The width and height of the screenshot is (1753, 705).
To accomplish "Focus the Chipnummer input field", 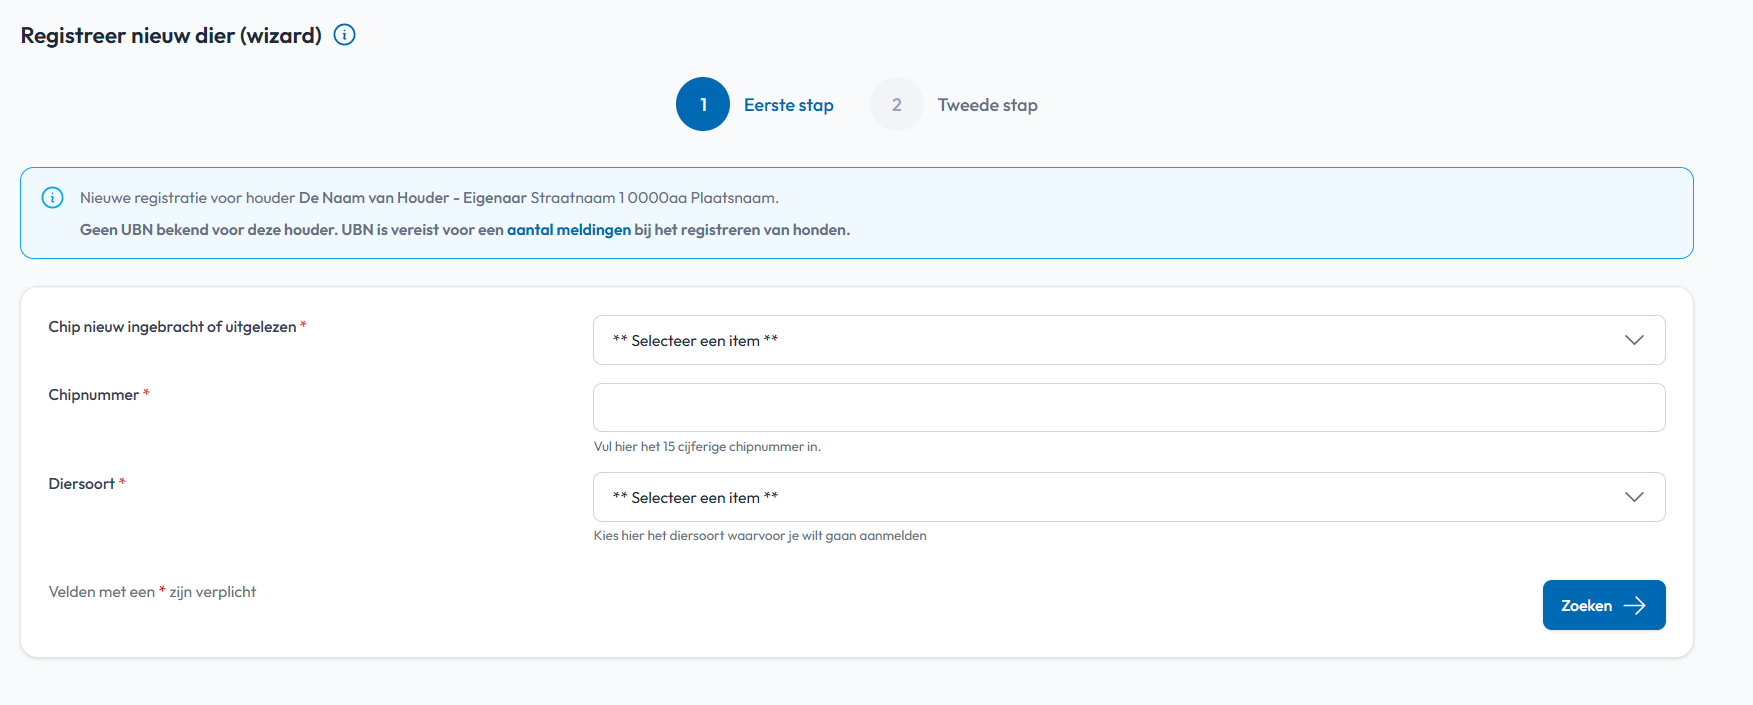I will click(x=1129, y=407).
